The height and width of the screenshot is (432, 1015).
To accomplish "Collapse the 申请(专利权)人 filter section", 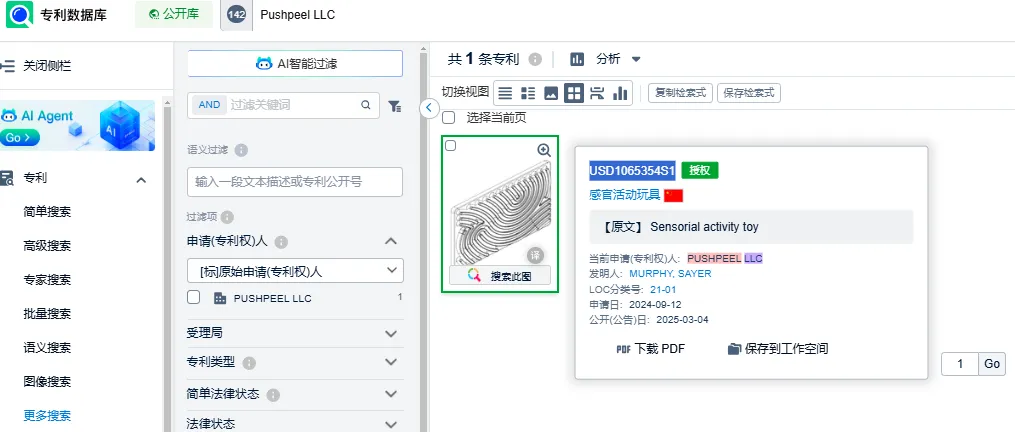I will [x=390, y=242].
